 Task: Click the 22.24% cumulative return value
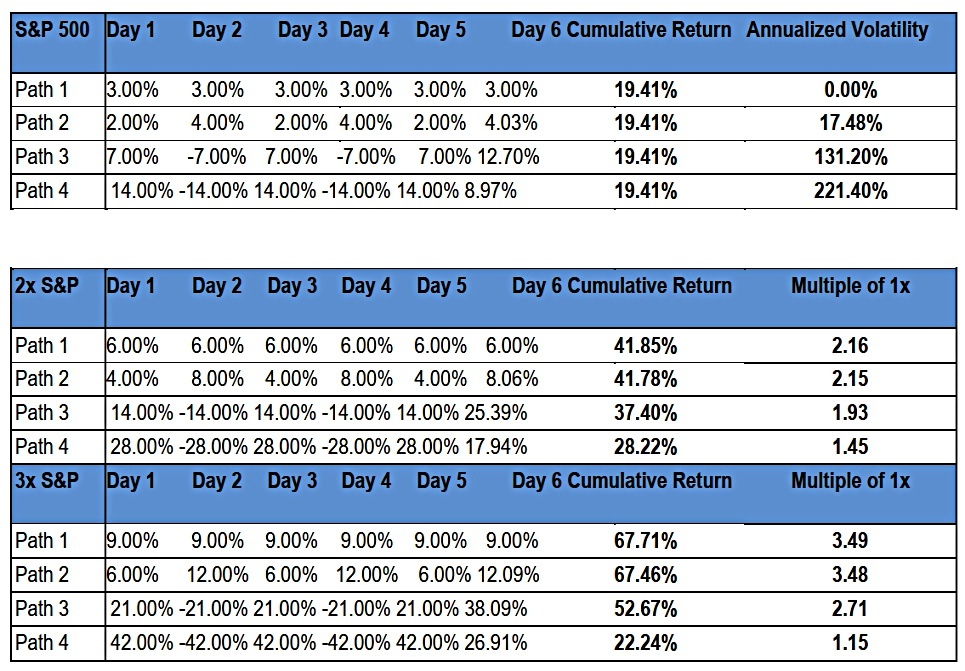[645, 643]
